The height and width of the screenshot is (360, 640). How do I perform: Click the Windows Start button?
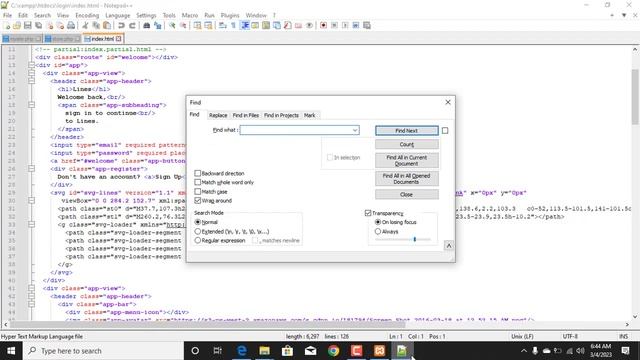click(11, 351)
